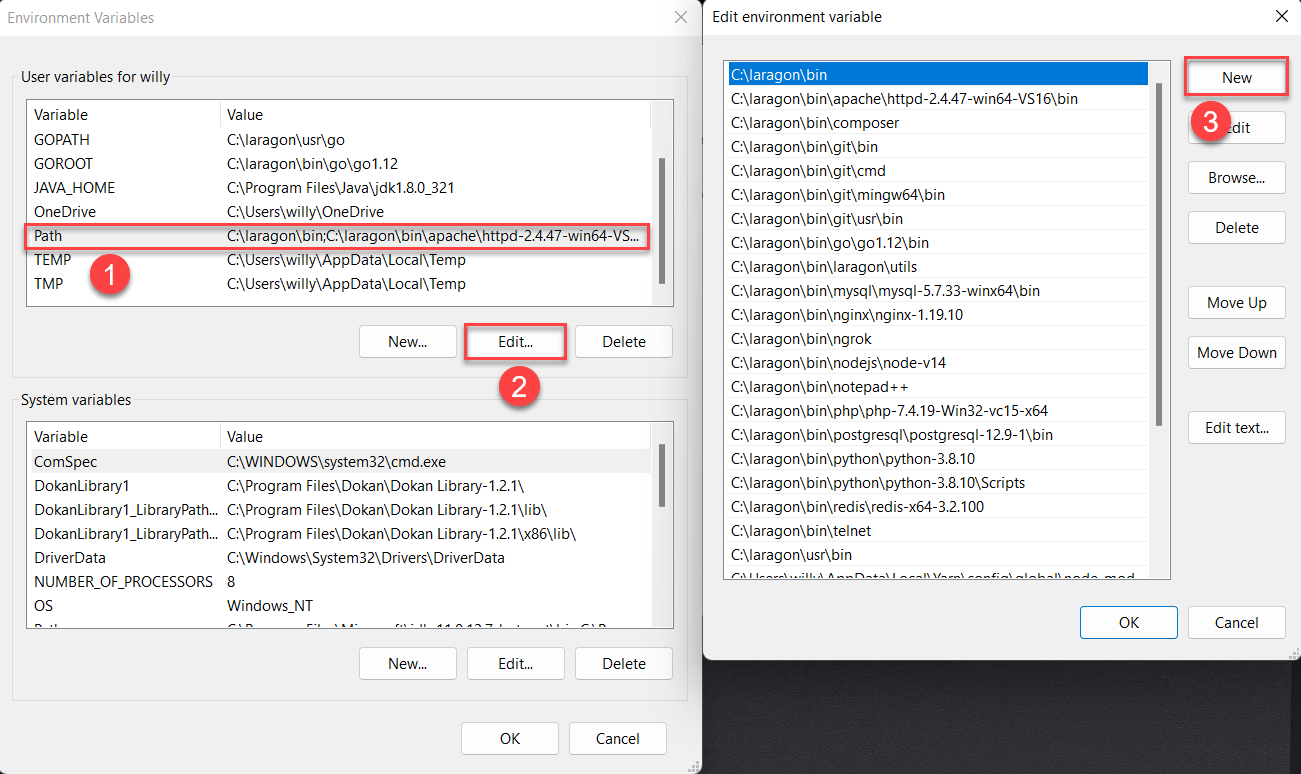
Task: Cancel the Edit environment variable dialog
Action: coord(1237,623)
